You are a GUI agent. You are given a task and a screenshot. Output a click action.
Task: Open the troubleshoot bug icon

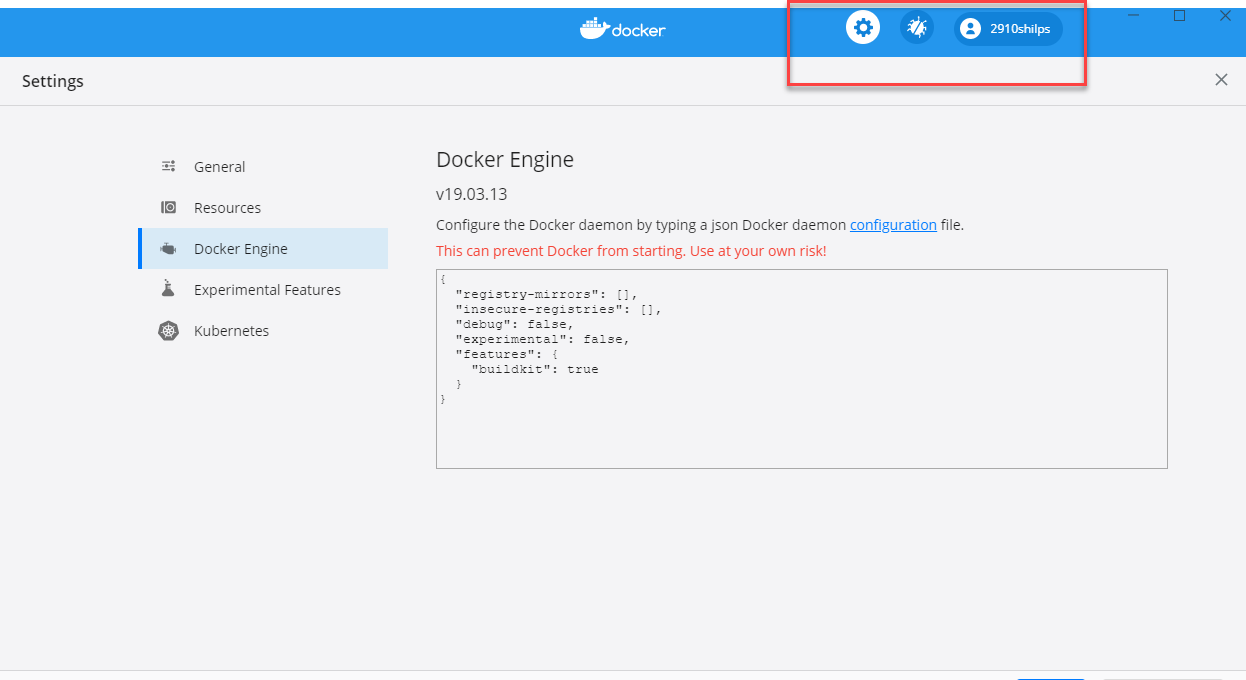tap(916, 28)
